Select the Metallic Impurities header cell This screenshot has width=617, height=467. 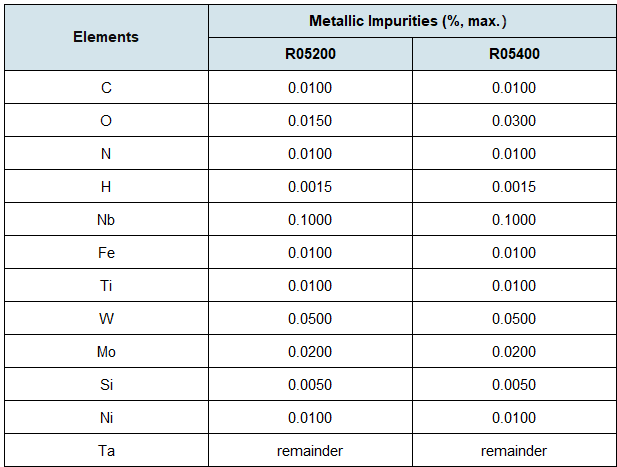pyautogui.click(x=411, y=20)
